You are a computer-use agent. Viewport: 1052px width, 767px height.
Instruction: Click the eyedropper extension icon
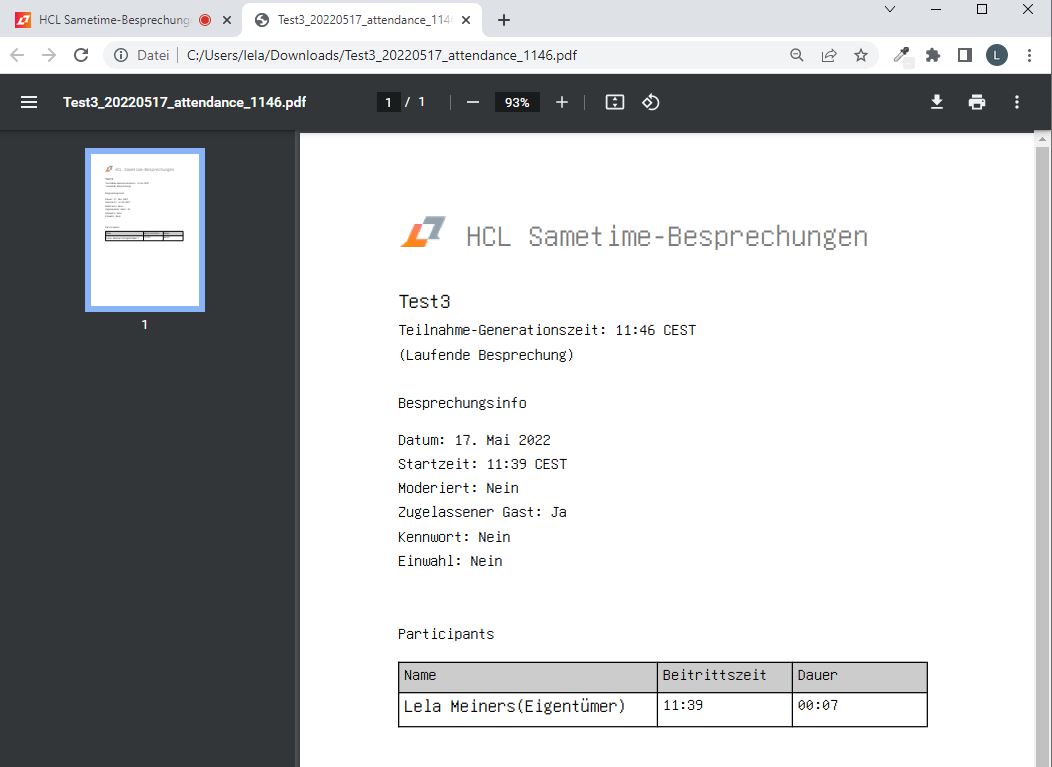(x=902, y=55)
